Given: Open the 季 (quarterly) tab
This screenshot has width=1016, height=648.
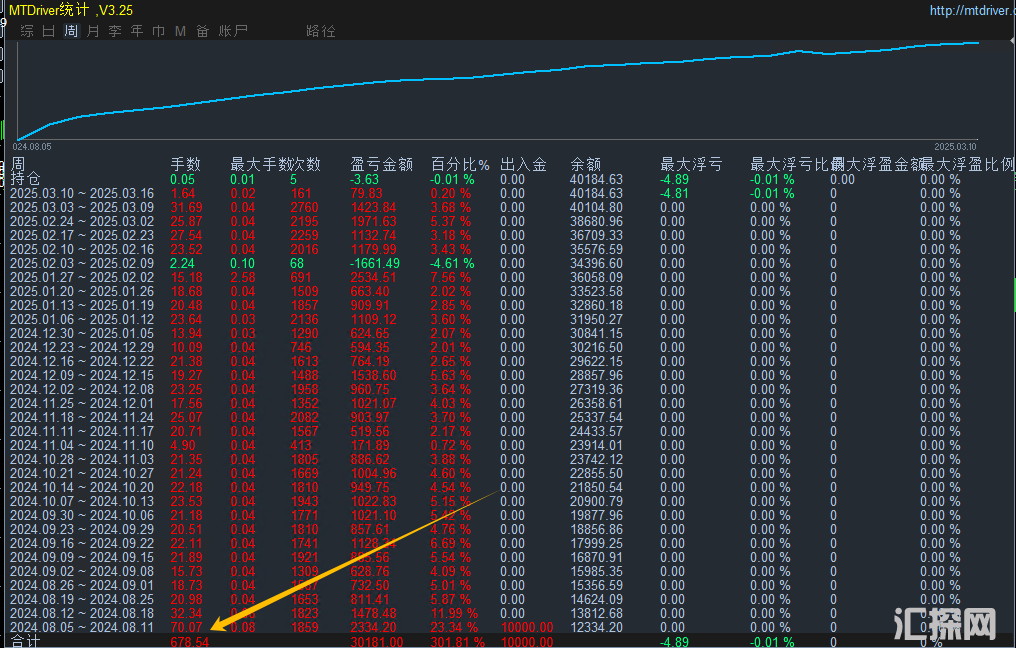Looking at the screenshot, I should pos(115,31).
